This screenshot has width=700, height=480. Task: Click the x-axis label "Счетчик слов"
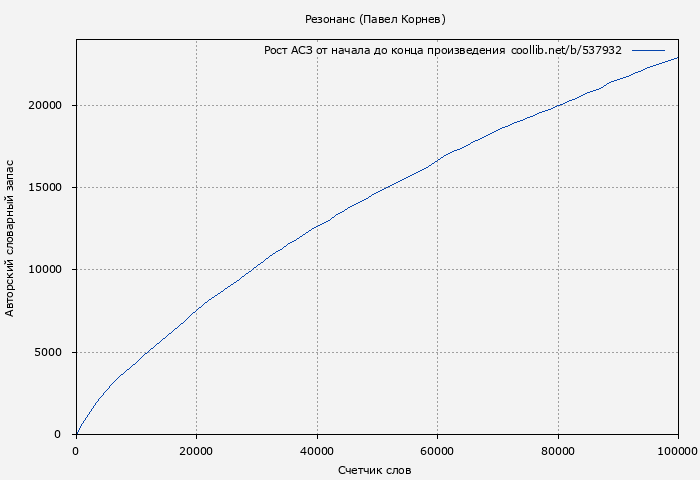375,470
